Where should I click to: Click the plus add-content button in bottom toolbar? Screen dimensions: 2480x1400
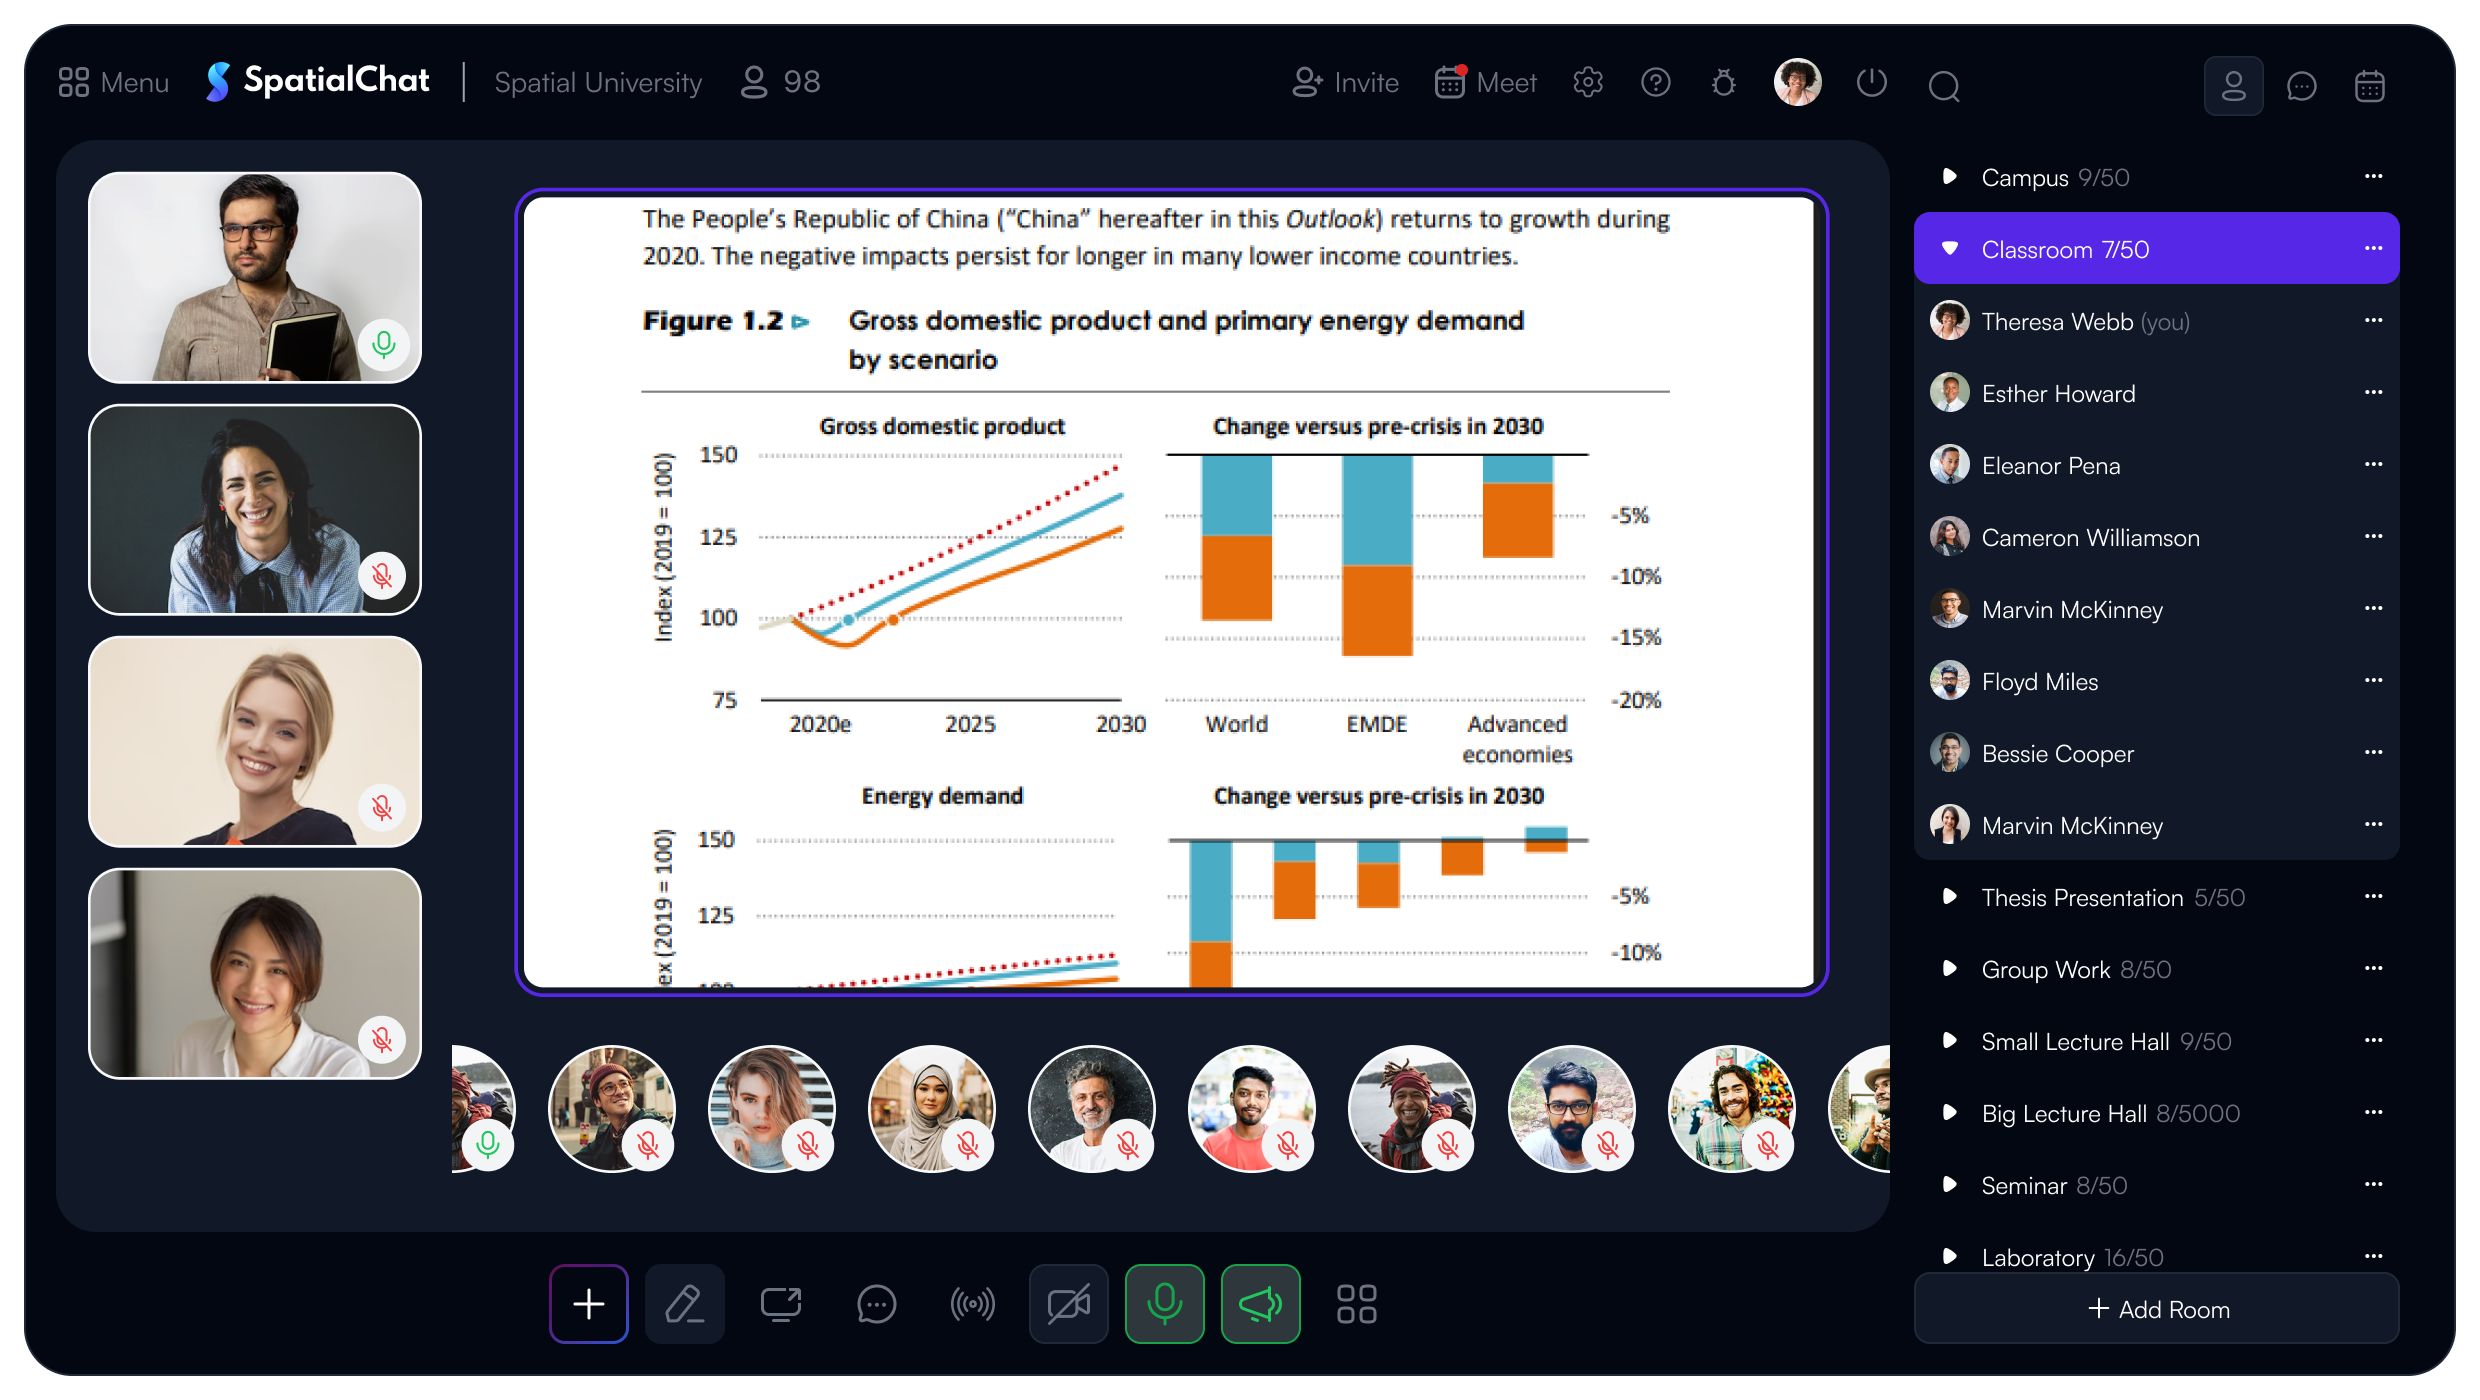(589, 1304)
